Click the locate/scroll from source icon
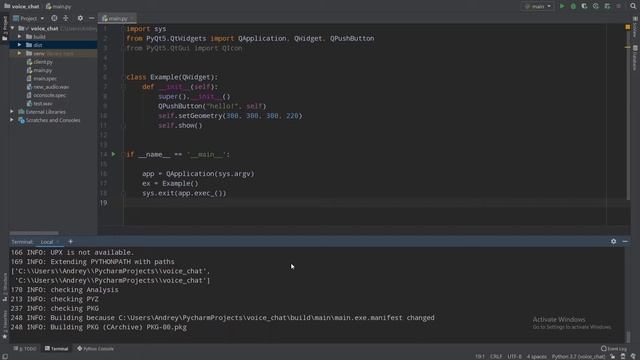Image resolution: width=640 pixels, height=360 pixels. click(54, 18)
